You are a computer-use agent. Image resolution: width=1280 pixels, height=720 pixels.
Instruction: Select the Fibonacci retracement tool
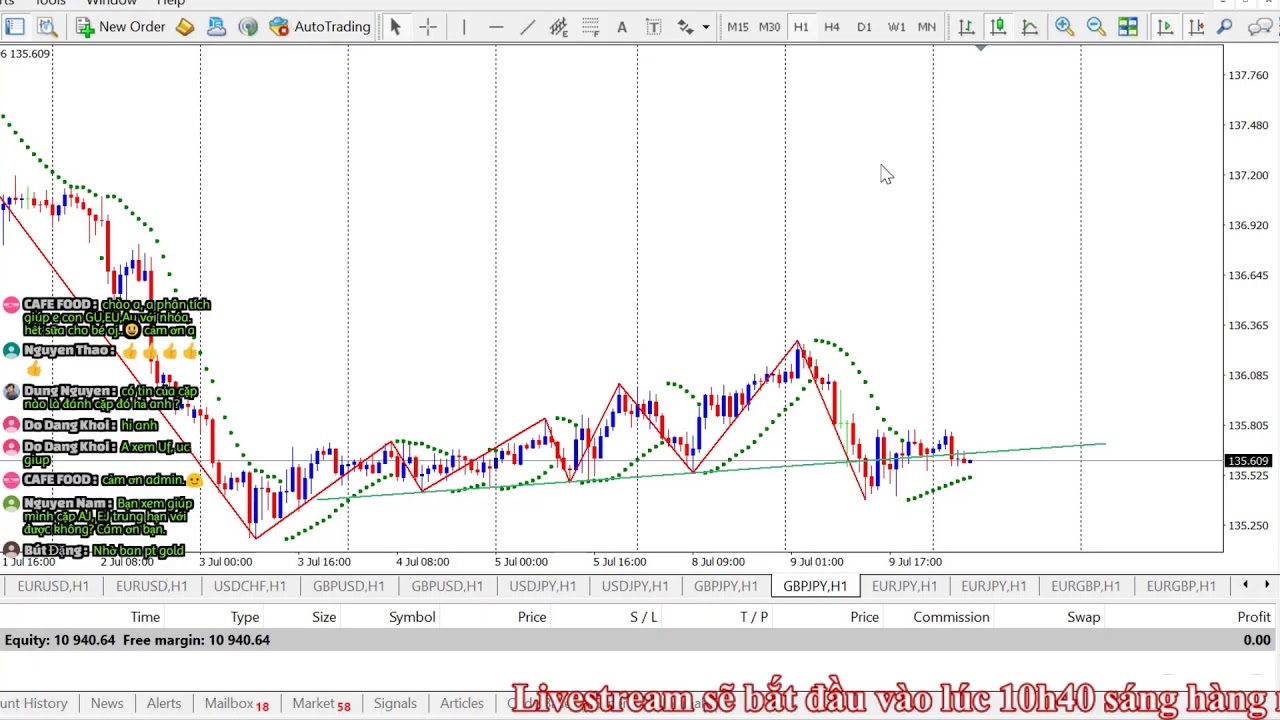coord(590,27)
